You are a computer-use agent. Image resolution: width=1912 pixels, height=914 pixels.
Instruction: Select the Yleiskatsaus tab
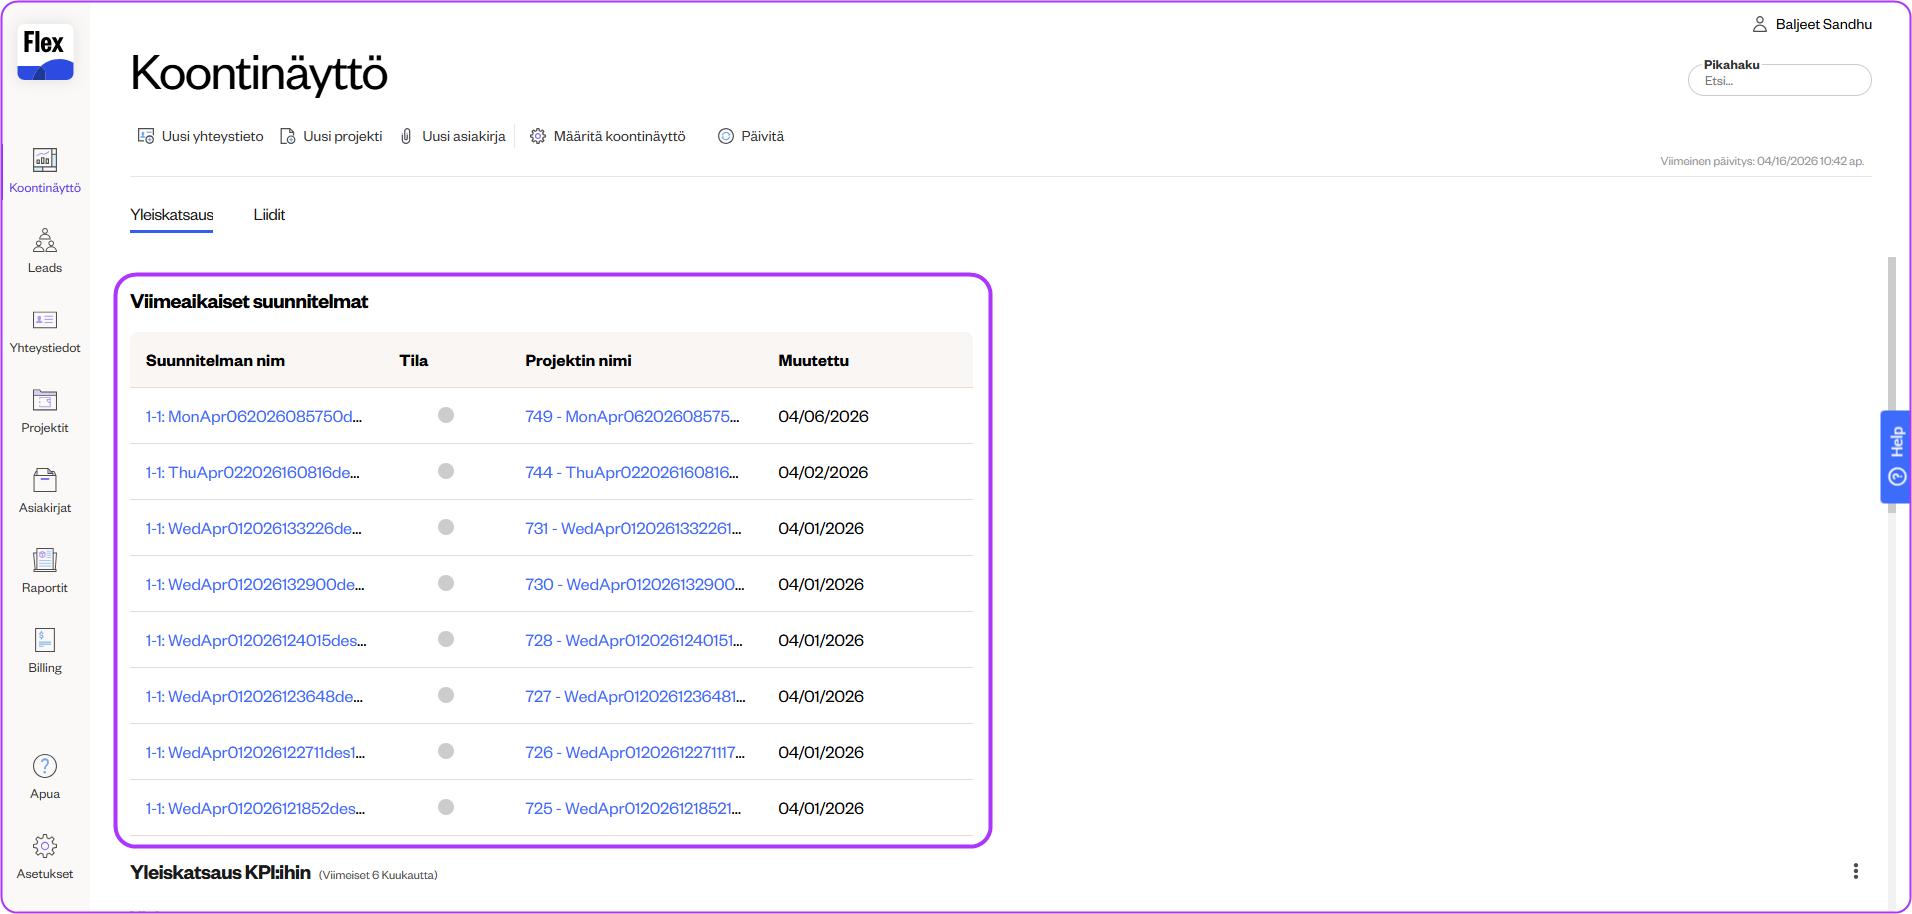coord(172,215)
